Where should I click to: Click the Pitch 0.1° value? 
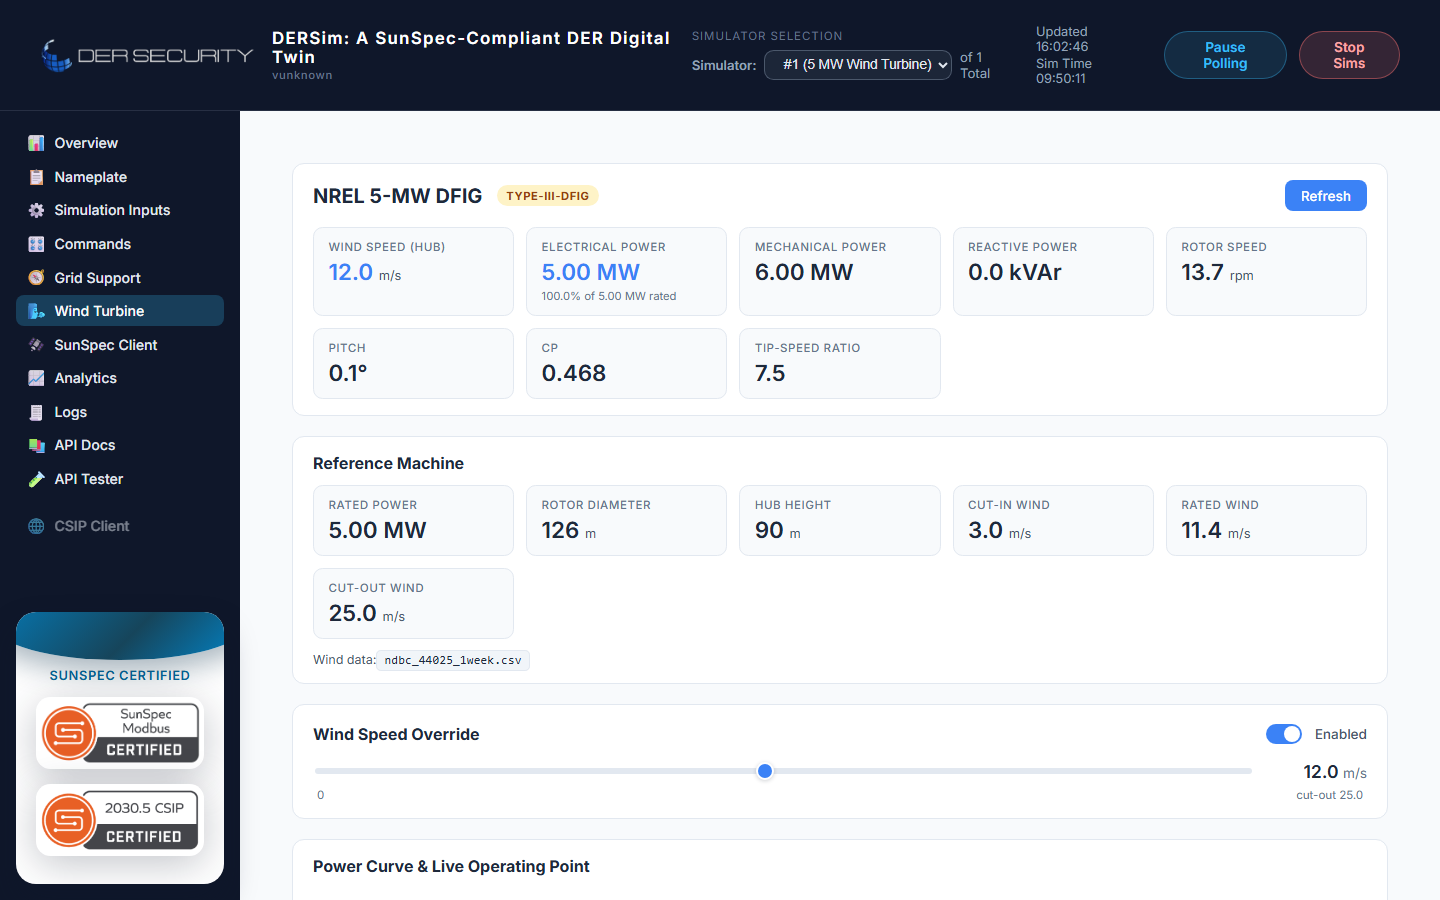click(348, 373)
